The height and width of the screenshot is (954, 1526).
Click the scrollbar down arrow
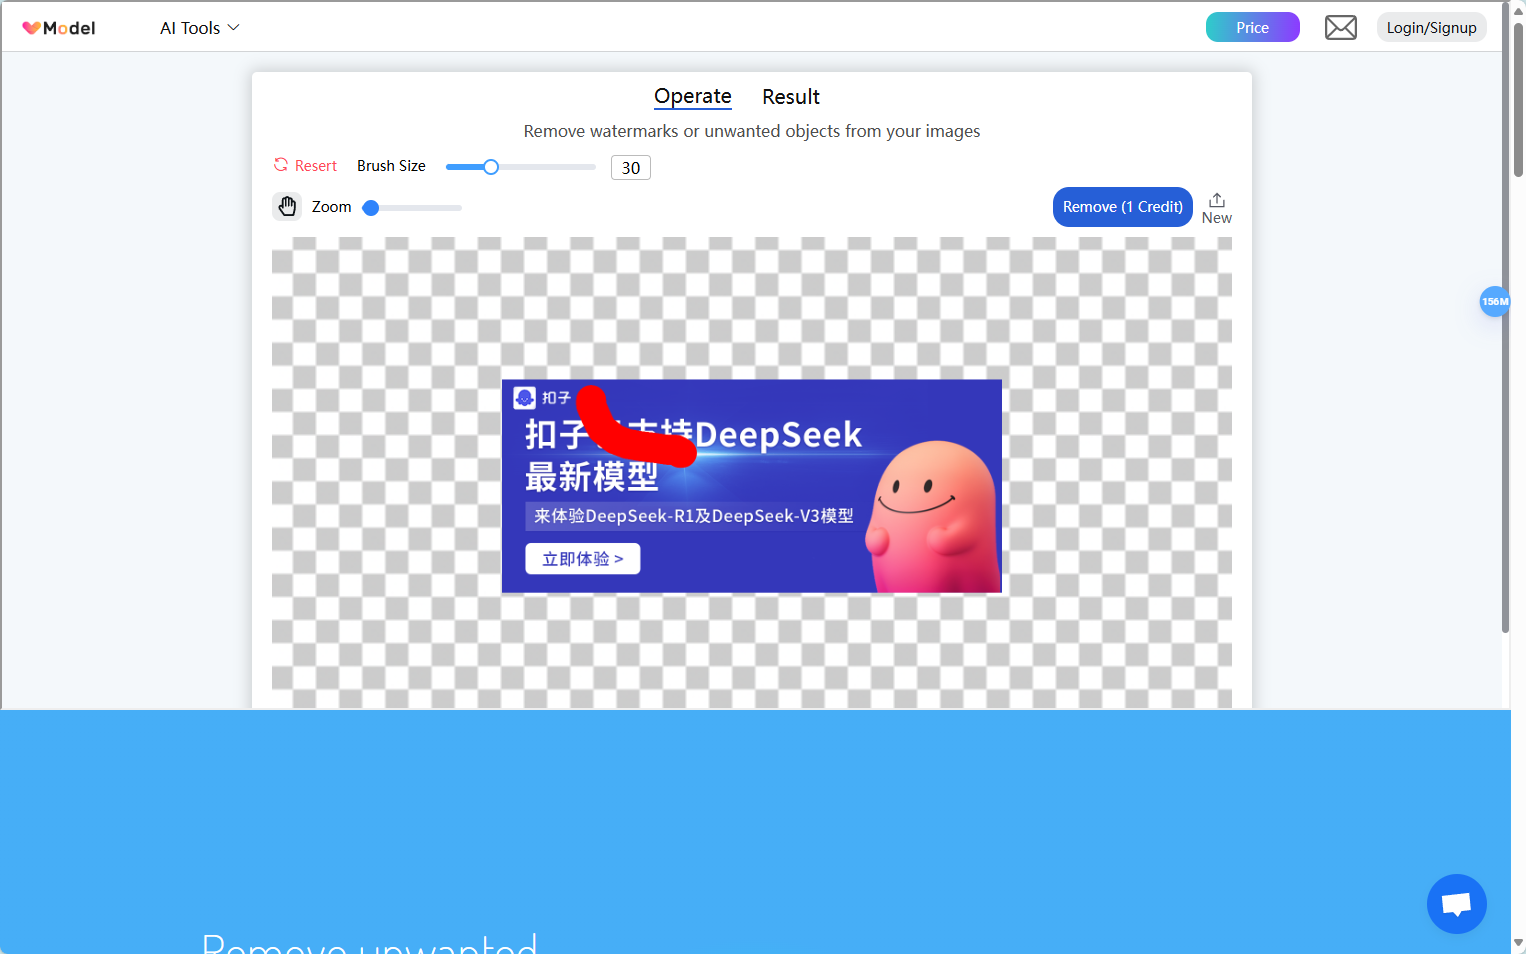[x=1518, y=943]
